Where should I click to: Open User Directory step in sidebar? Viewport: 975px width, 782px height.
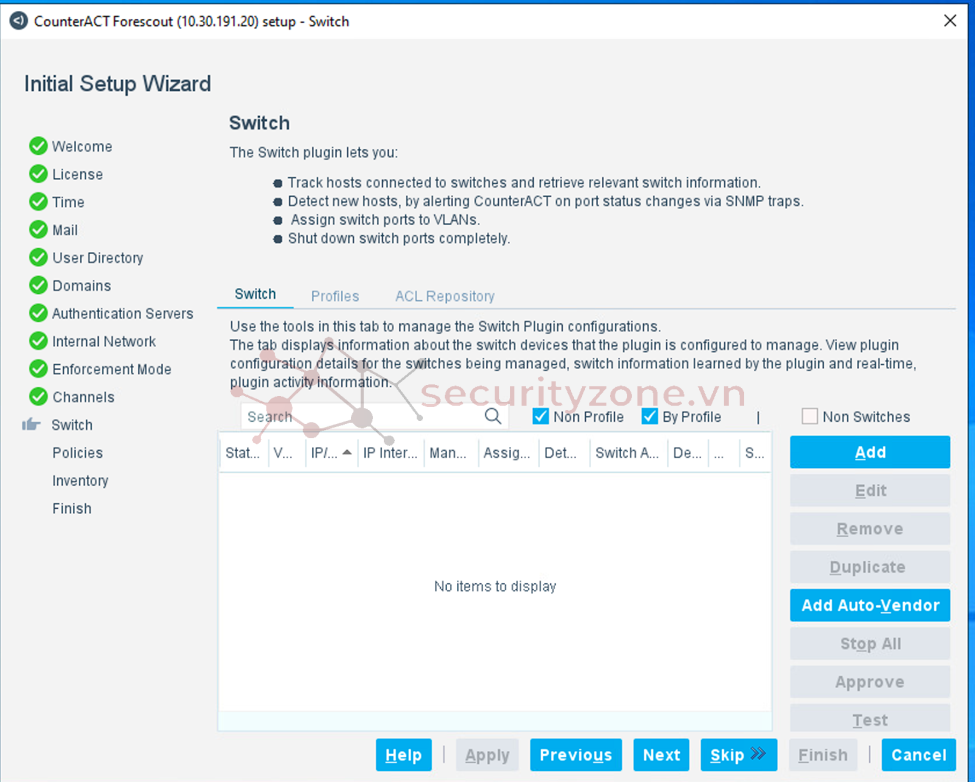[98, 258]
